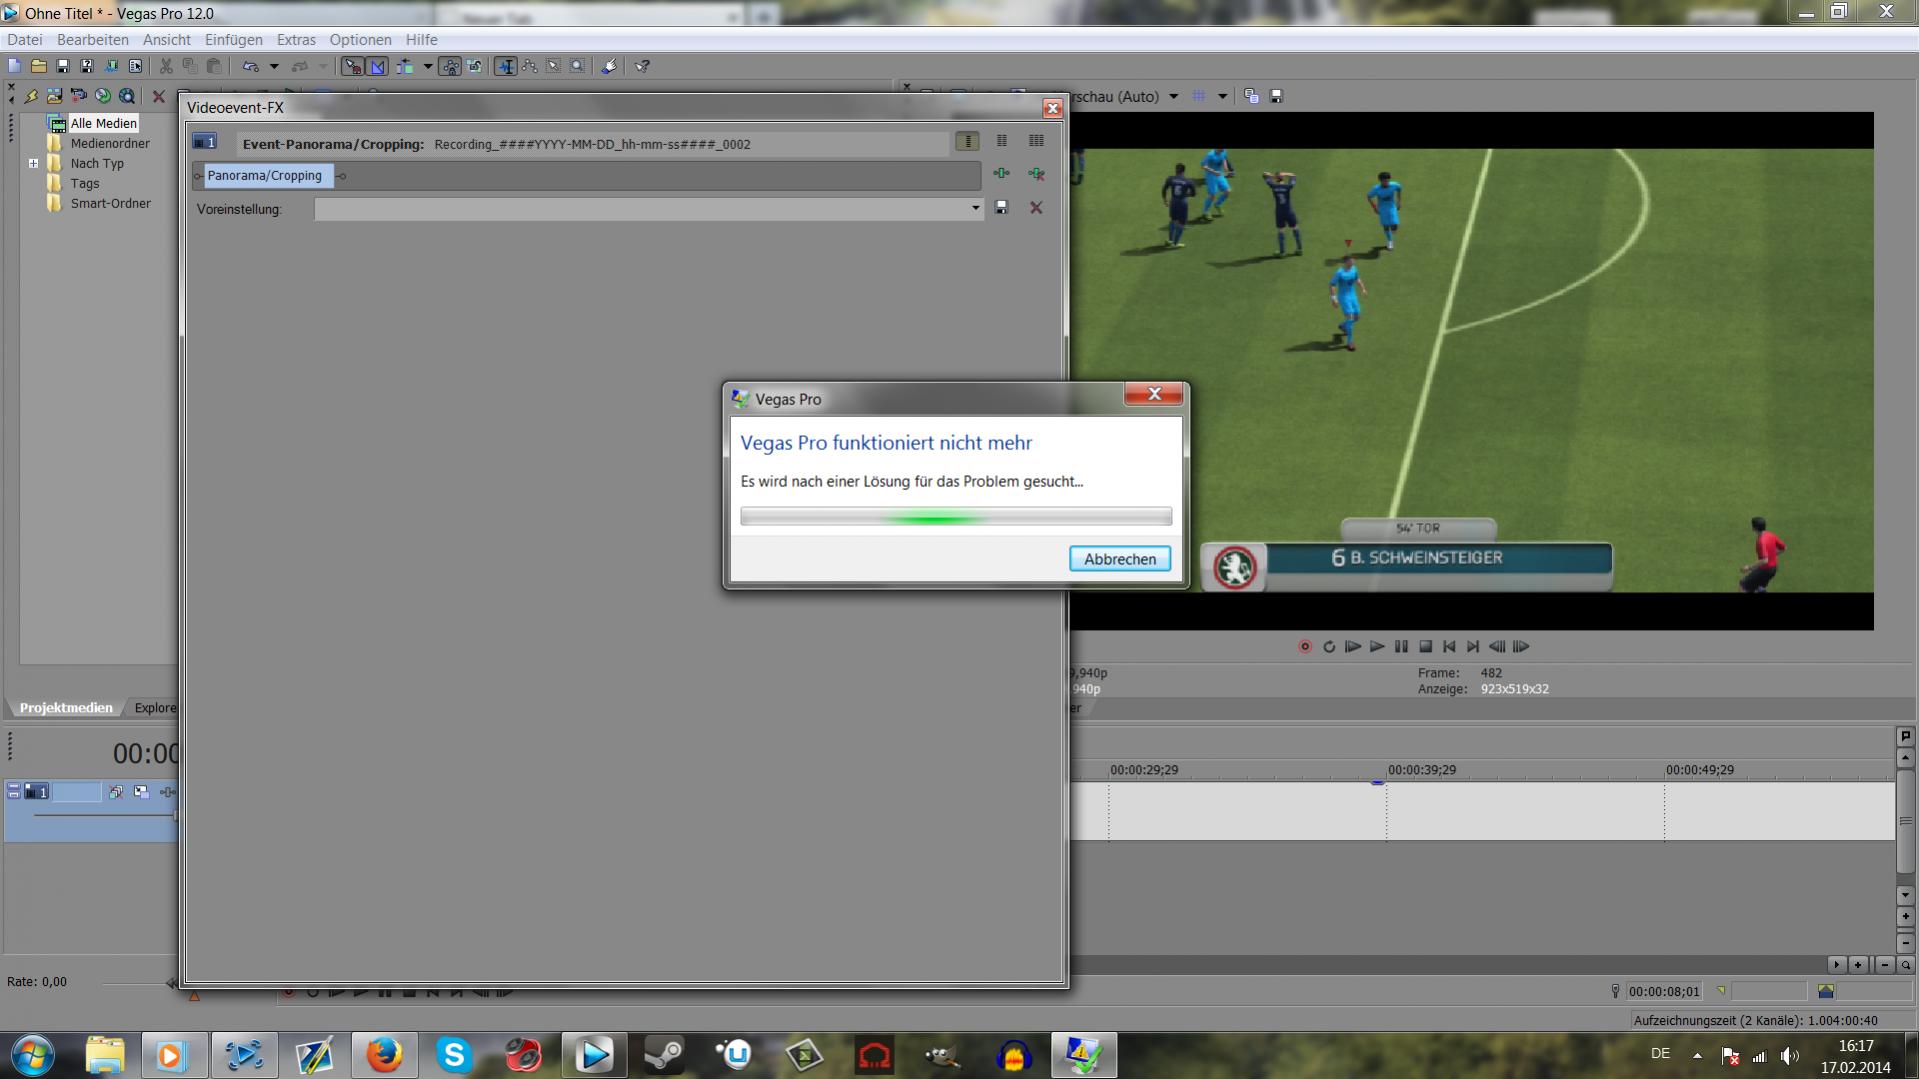Select the Smart-Ordner folder
This screenshot has height=1079, width=1919.
(110, 203)
